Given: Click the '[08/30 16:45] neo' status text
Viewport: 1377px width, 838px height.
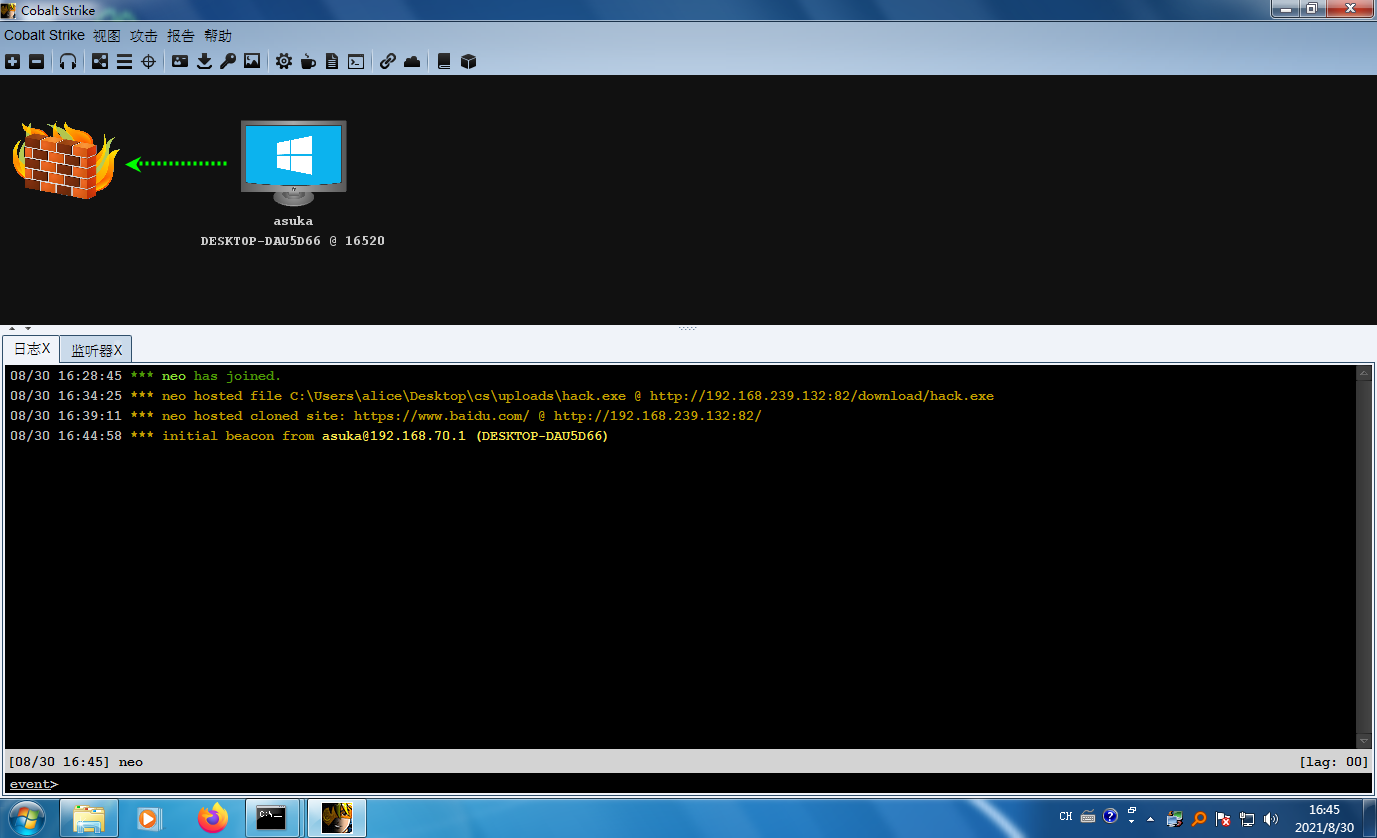Looking at the screenshot, I should pyautogui.click(x=76, y=762).
